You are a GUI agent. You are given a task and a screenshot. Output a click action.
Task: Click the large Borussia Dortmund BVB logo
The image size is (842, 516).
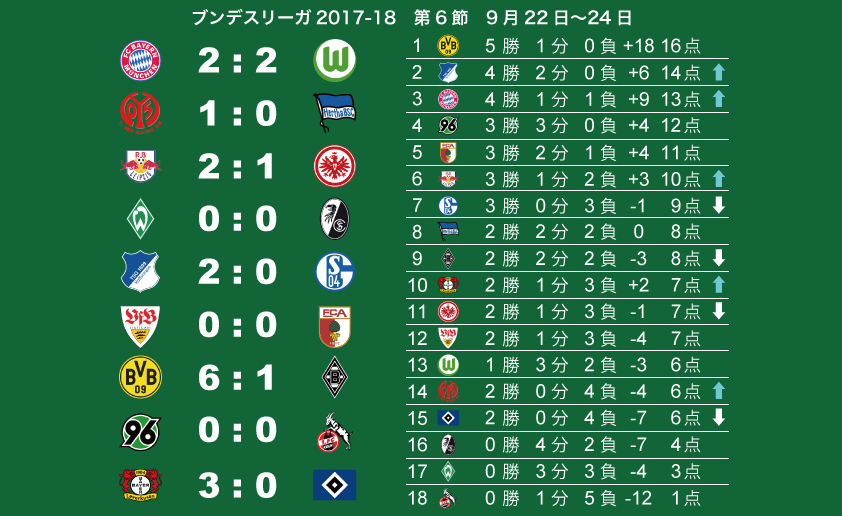point(140,377)
